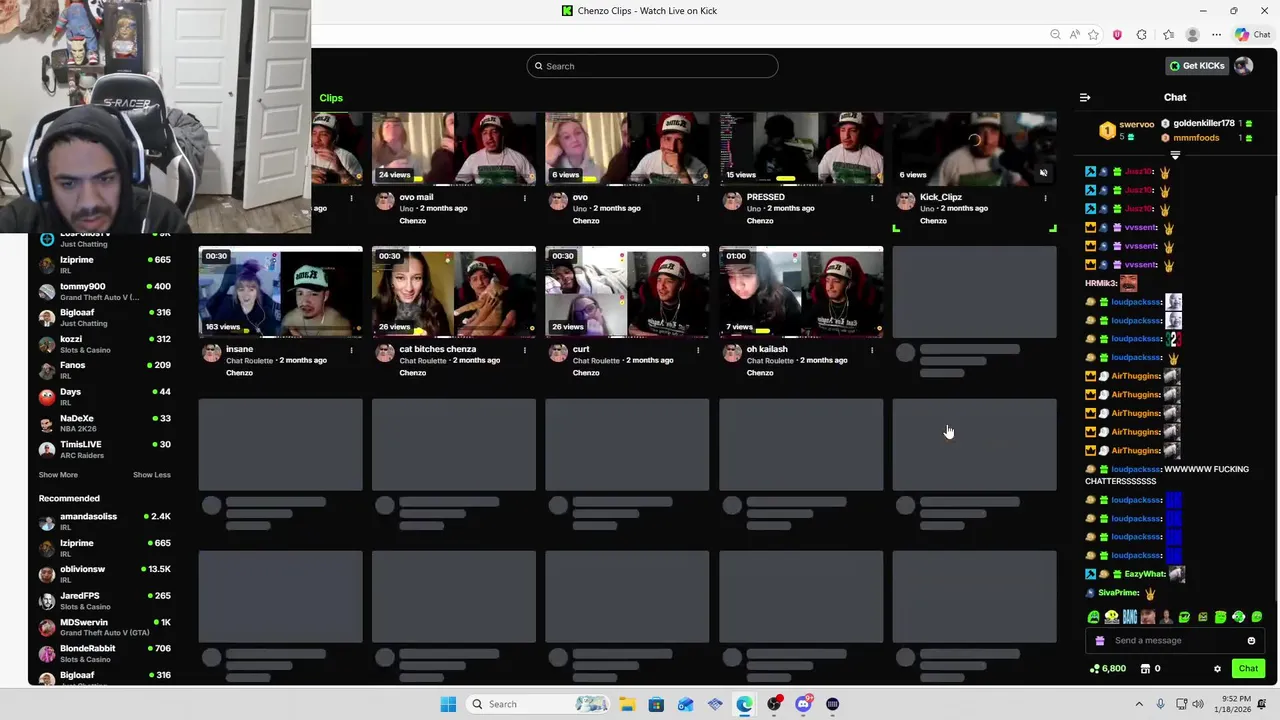Click the Windows Start button
The width and height of the screenshot is (1280, 720).
click(x=448, y=704)
